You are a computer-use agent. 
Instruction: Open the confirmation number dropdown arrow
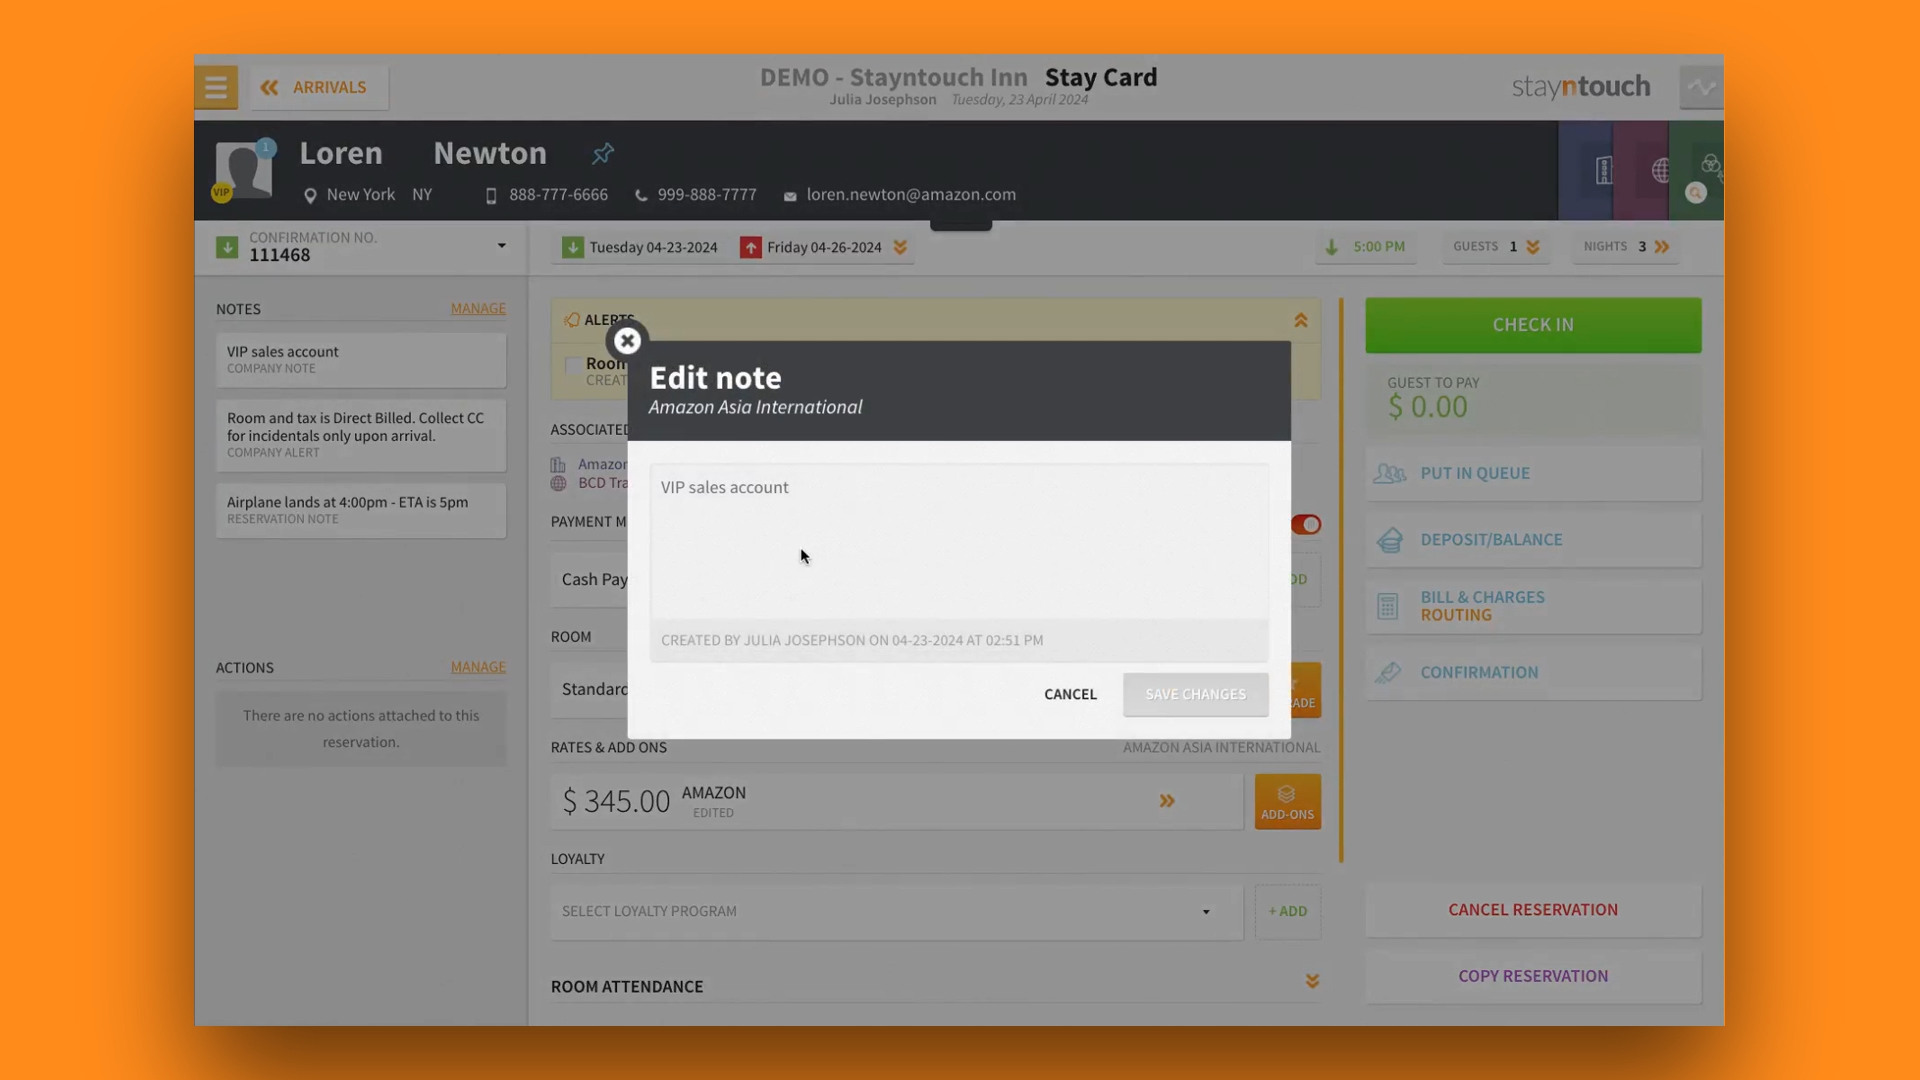(x=501, y=246)
